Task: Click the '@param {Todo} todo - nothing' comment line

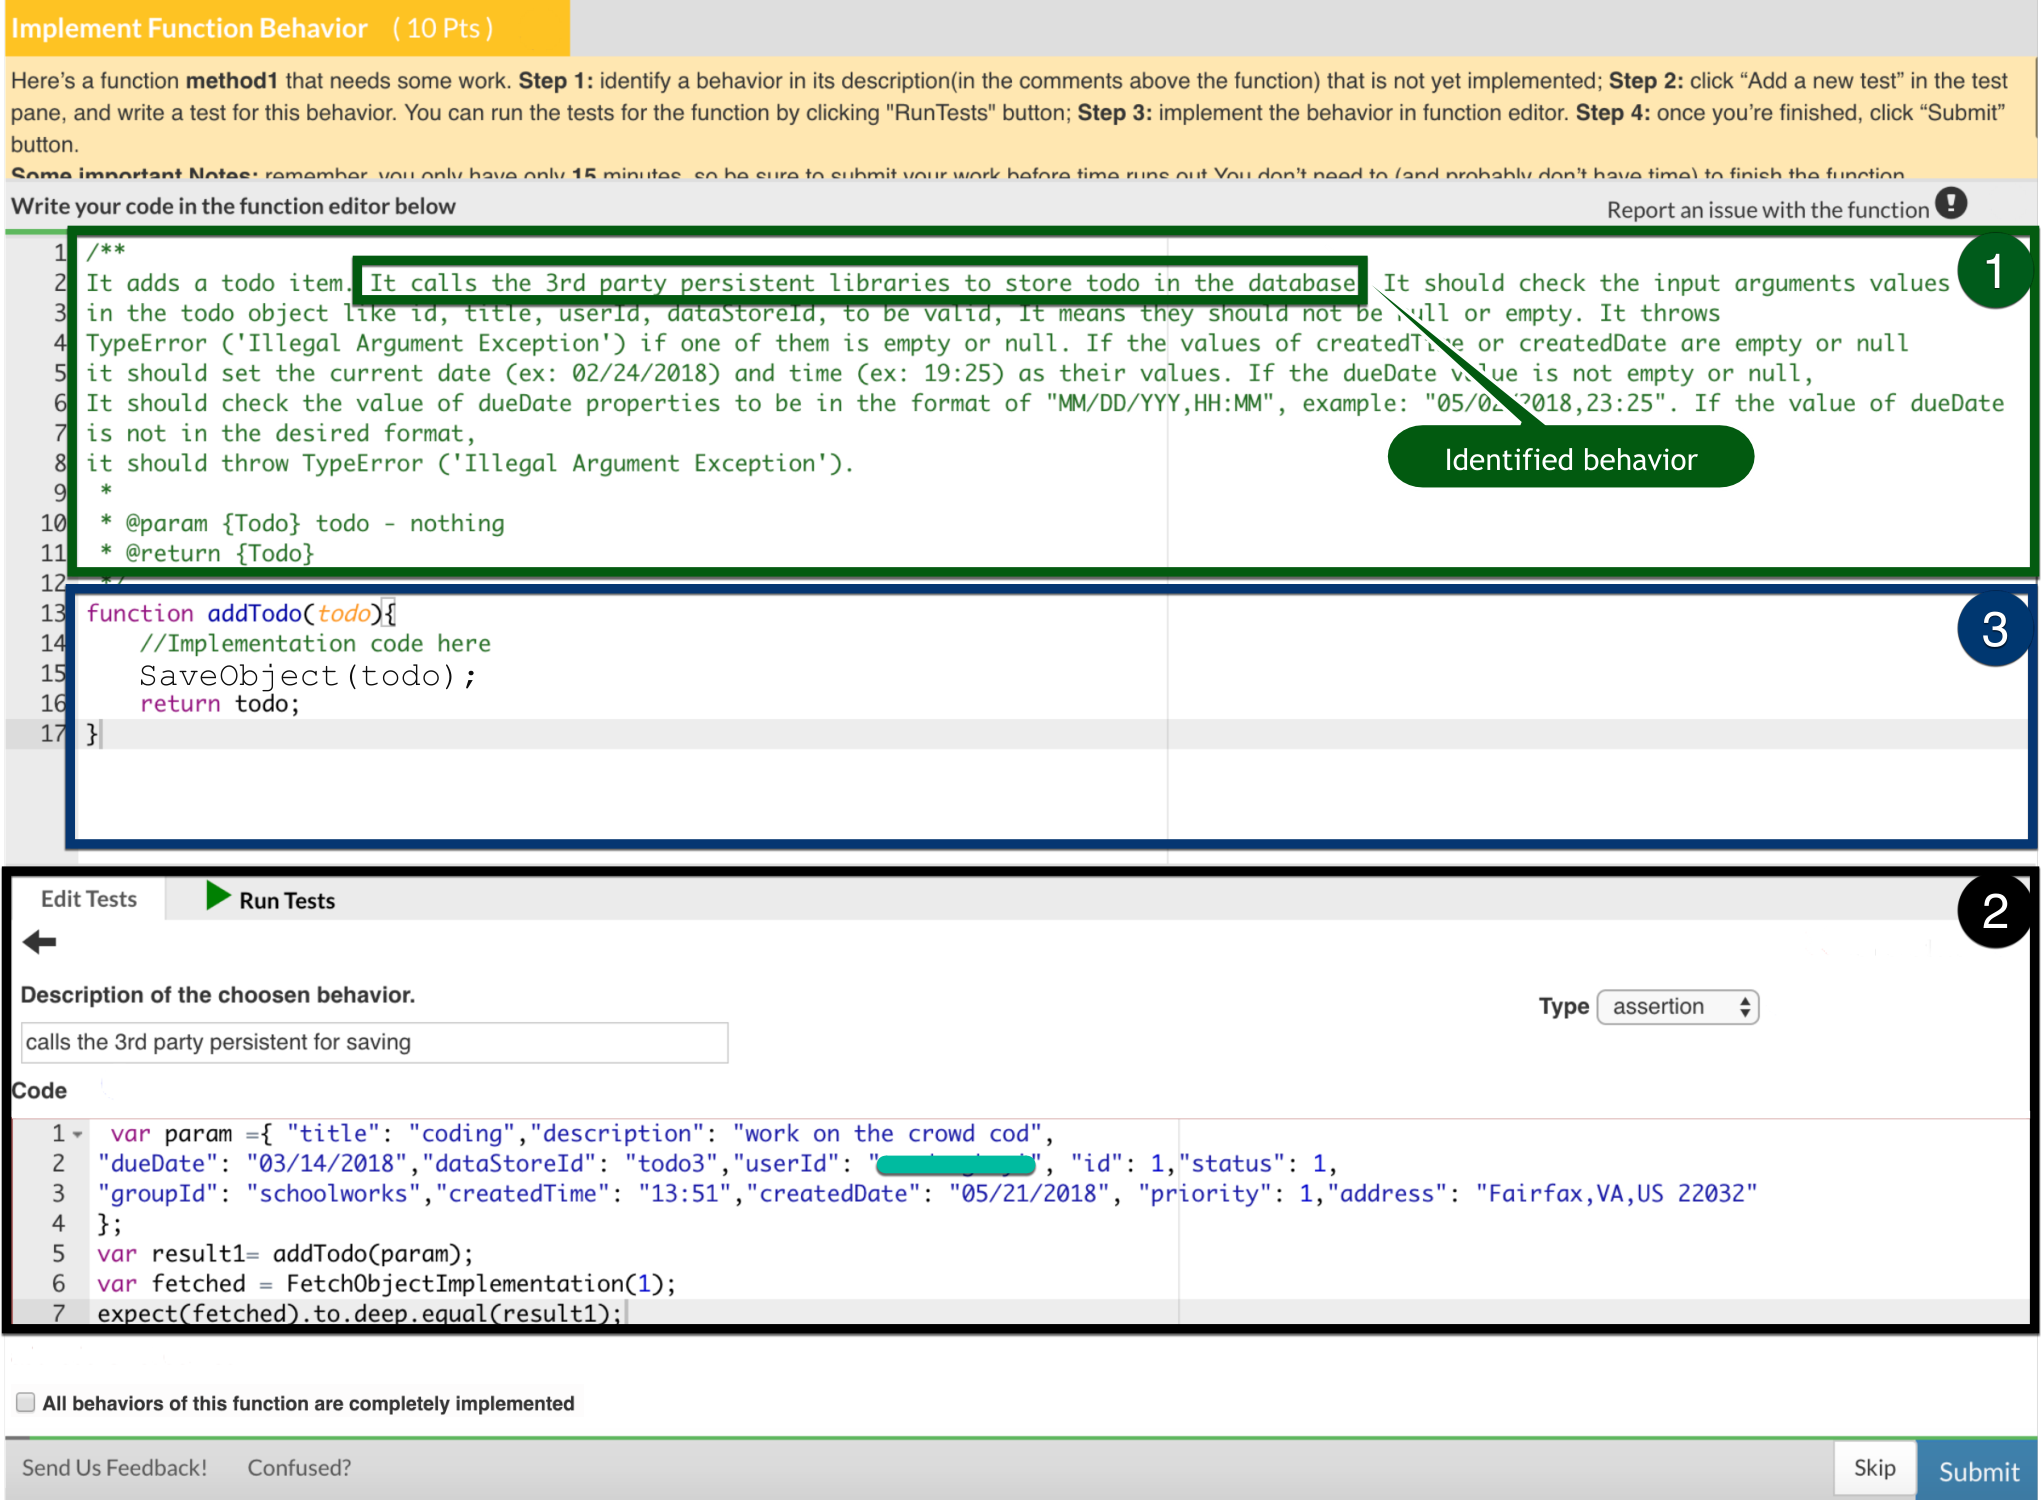Action: coord(303,524)
